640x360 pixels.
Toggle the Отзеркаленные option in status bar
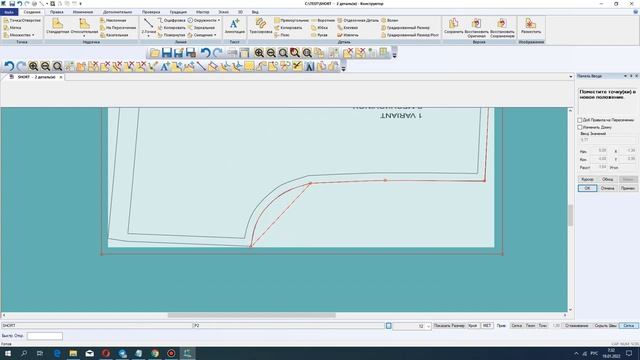click(576, 326)
